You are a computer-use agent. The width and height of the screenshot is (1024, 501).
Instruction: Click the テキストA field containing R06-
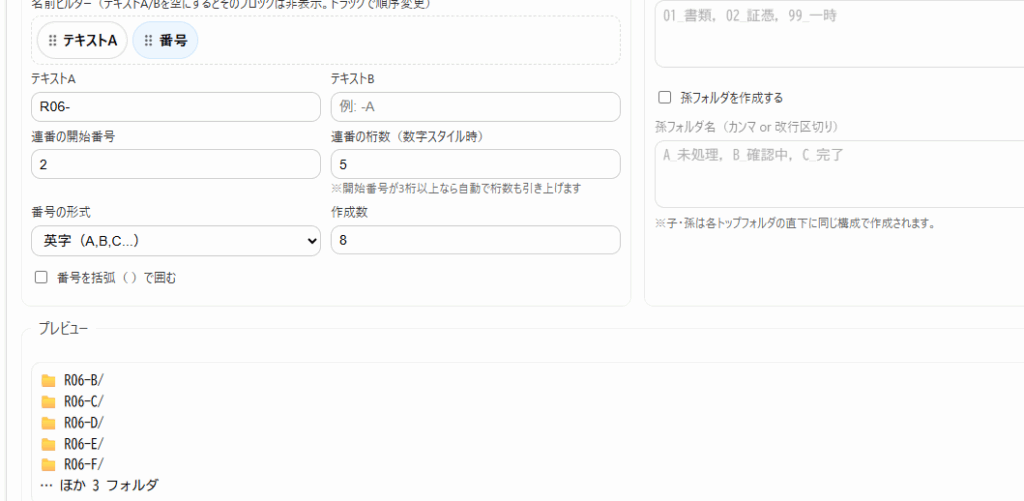coord(176,107)
